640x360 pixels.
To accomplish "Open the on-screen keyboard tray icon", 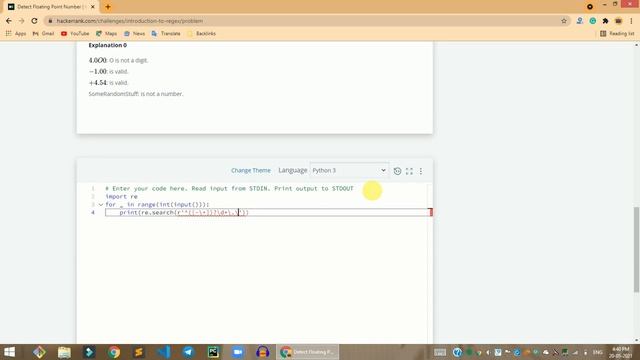I will tap(440, 352).
